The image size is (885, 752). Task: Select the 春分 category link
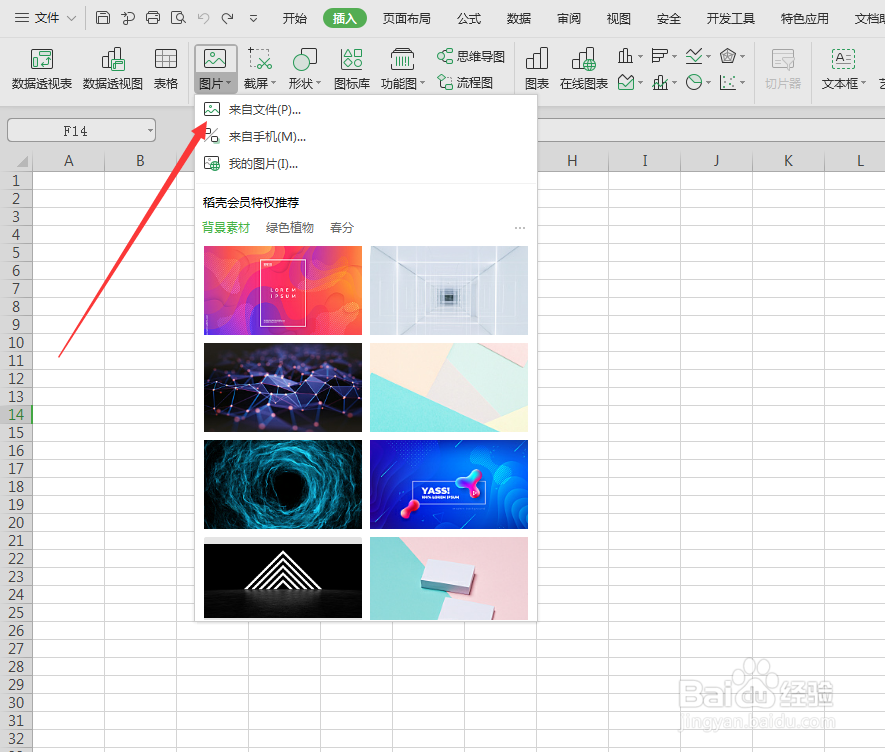pyautogui.click(x=341, y=228)
